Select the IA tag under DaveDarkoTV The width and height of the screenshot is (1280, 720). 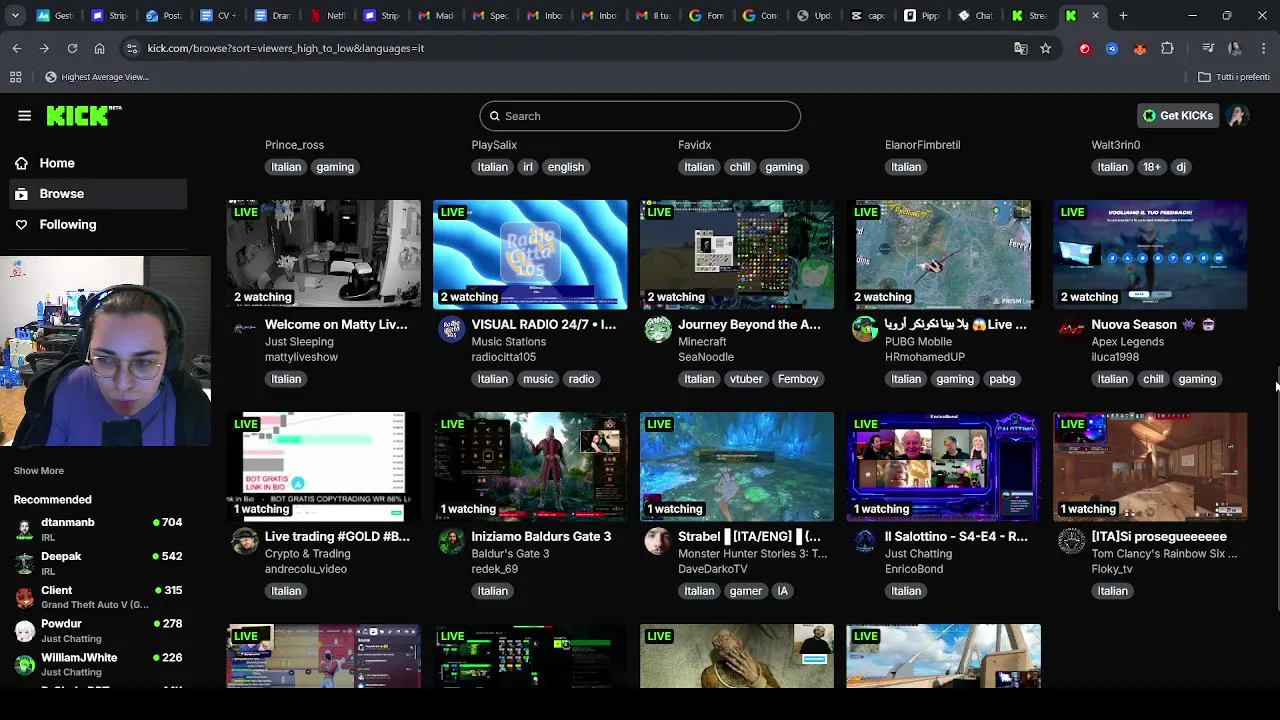click(783, 591)
